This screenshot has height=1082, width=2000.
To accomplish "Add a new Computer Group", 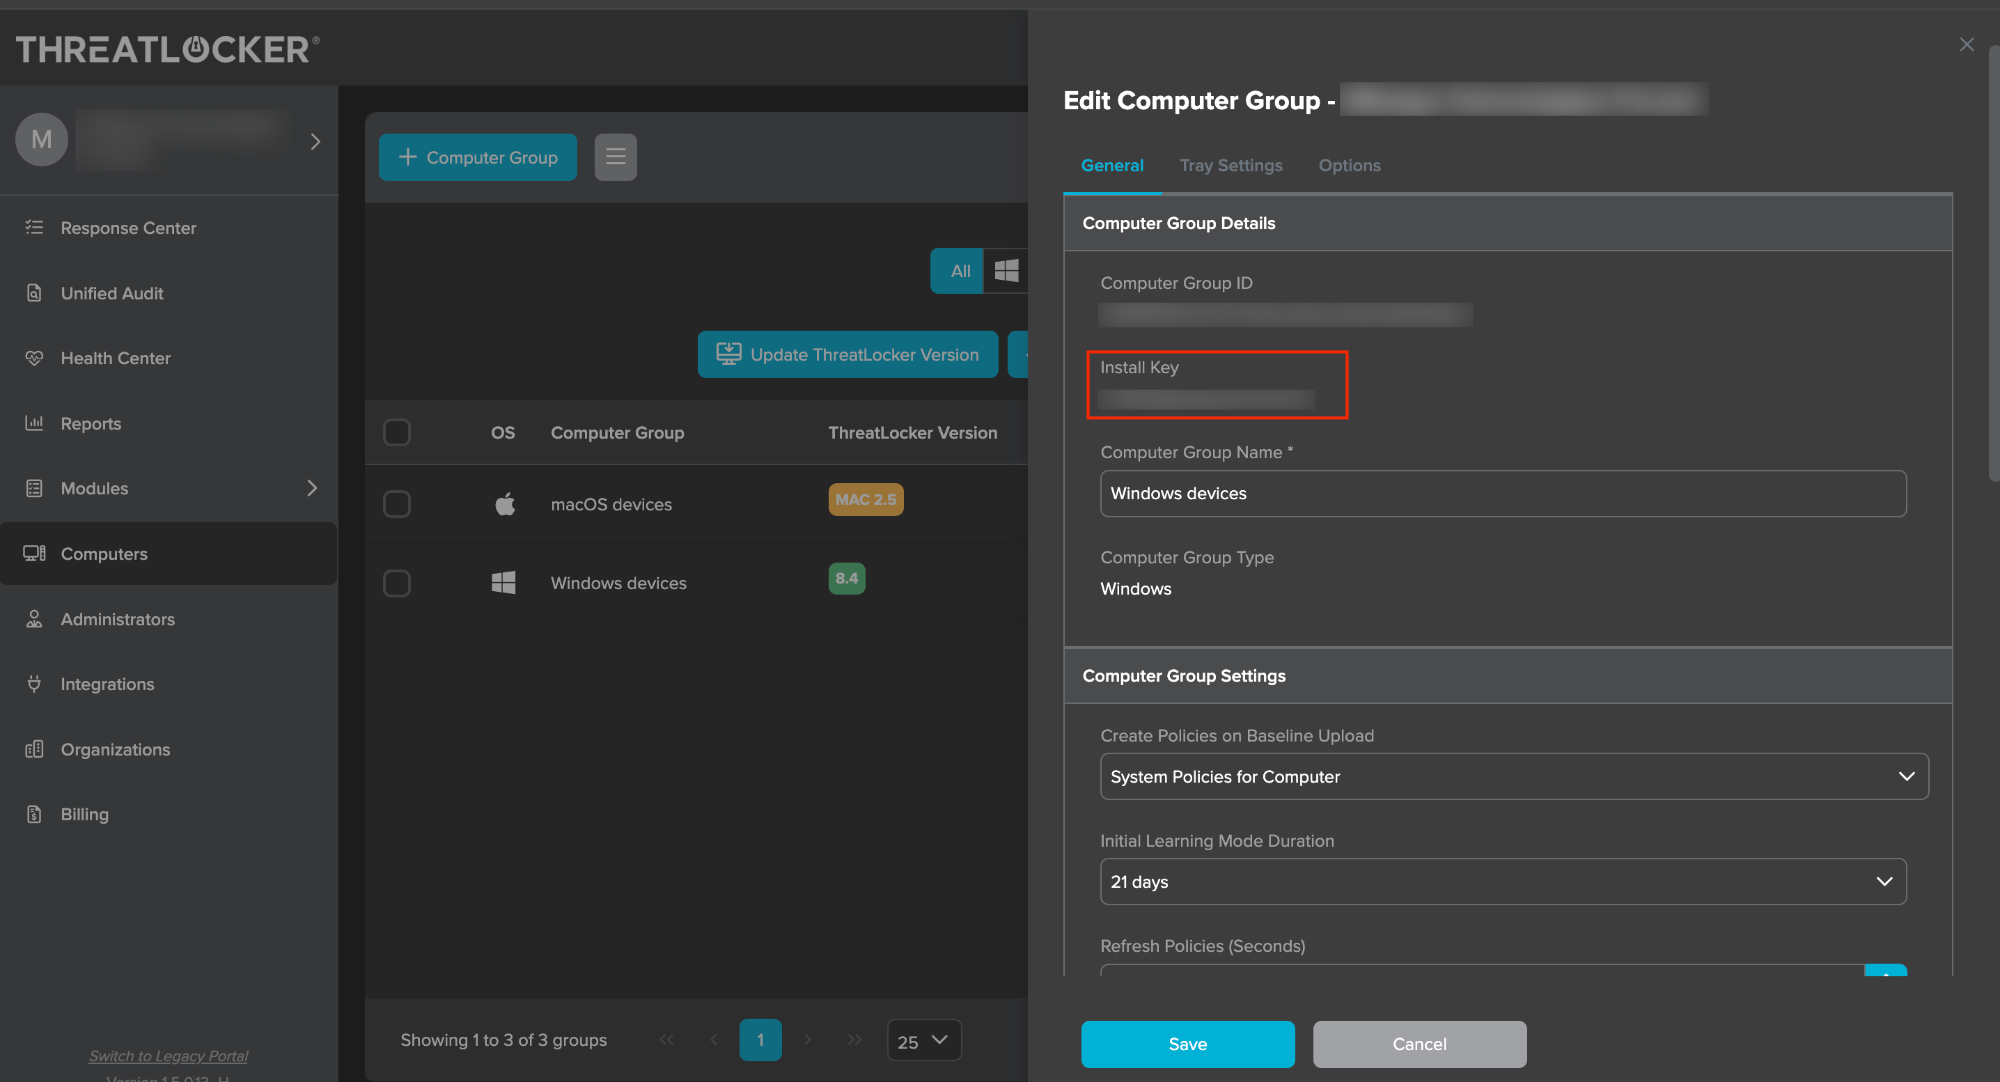I will pyautogui.click(x=478, y=157).
